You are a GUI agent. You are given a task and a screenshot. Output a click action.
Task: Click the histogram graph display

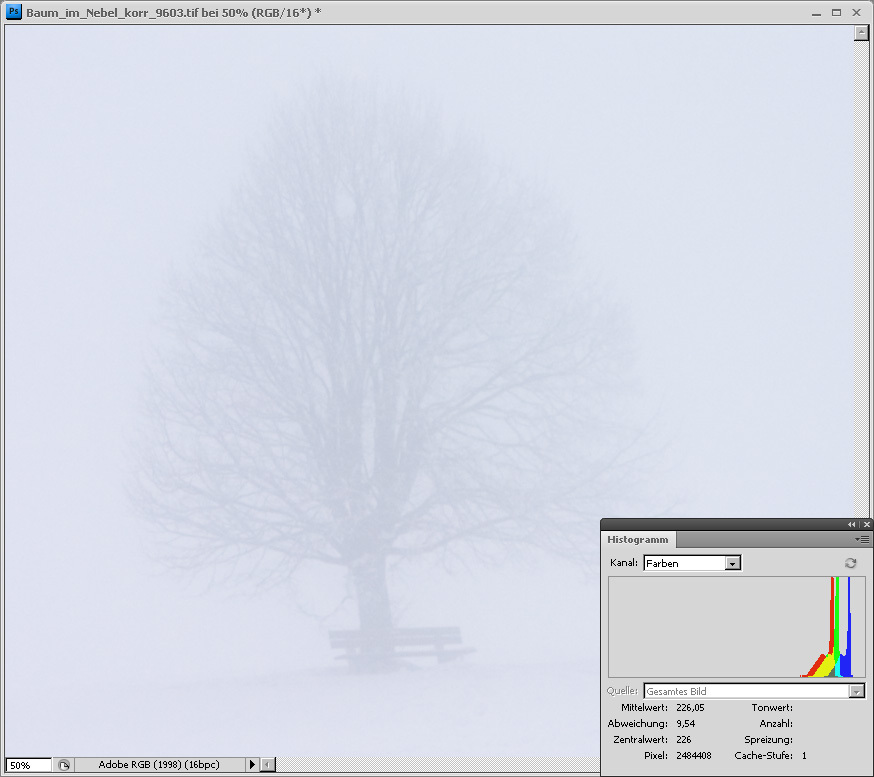point(736,627)
